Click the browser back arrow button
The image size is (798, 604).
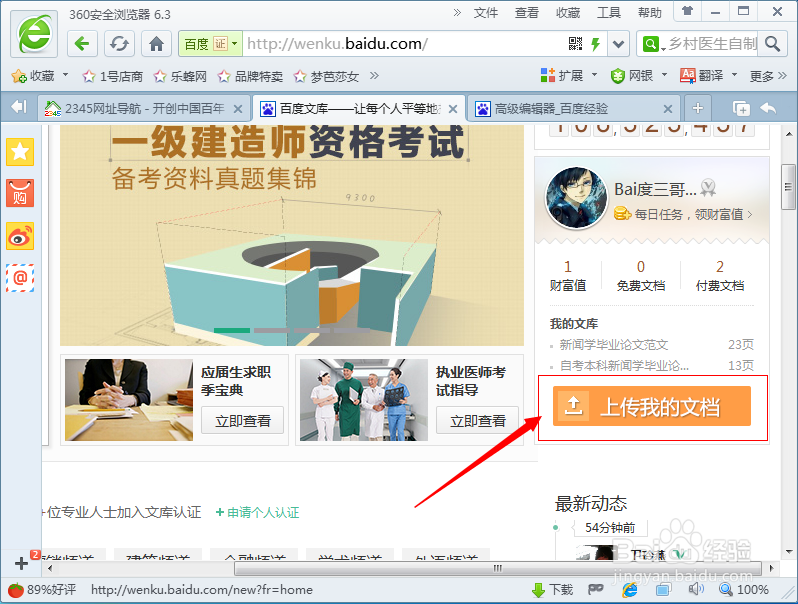click(x=82, y=44)
